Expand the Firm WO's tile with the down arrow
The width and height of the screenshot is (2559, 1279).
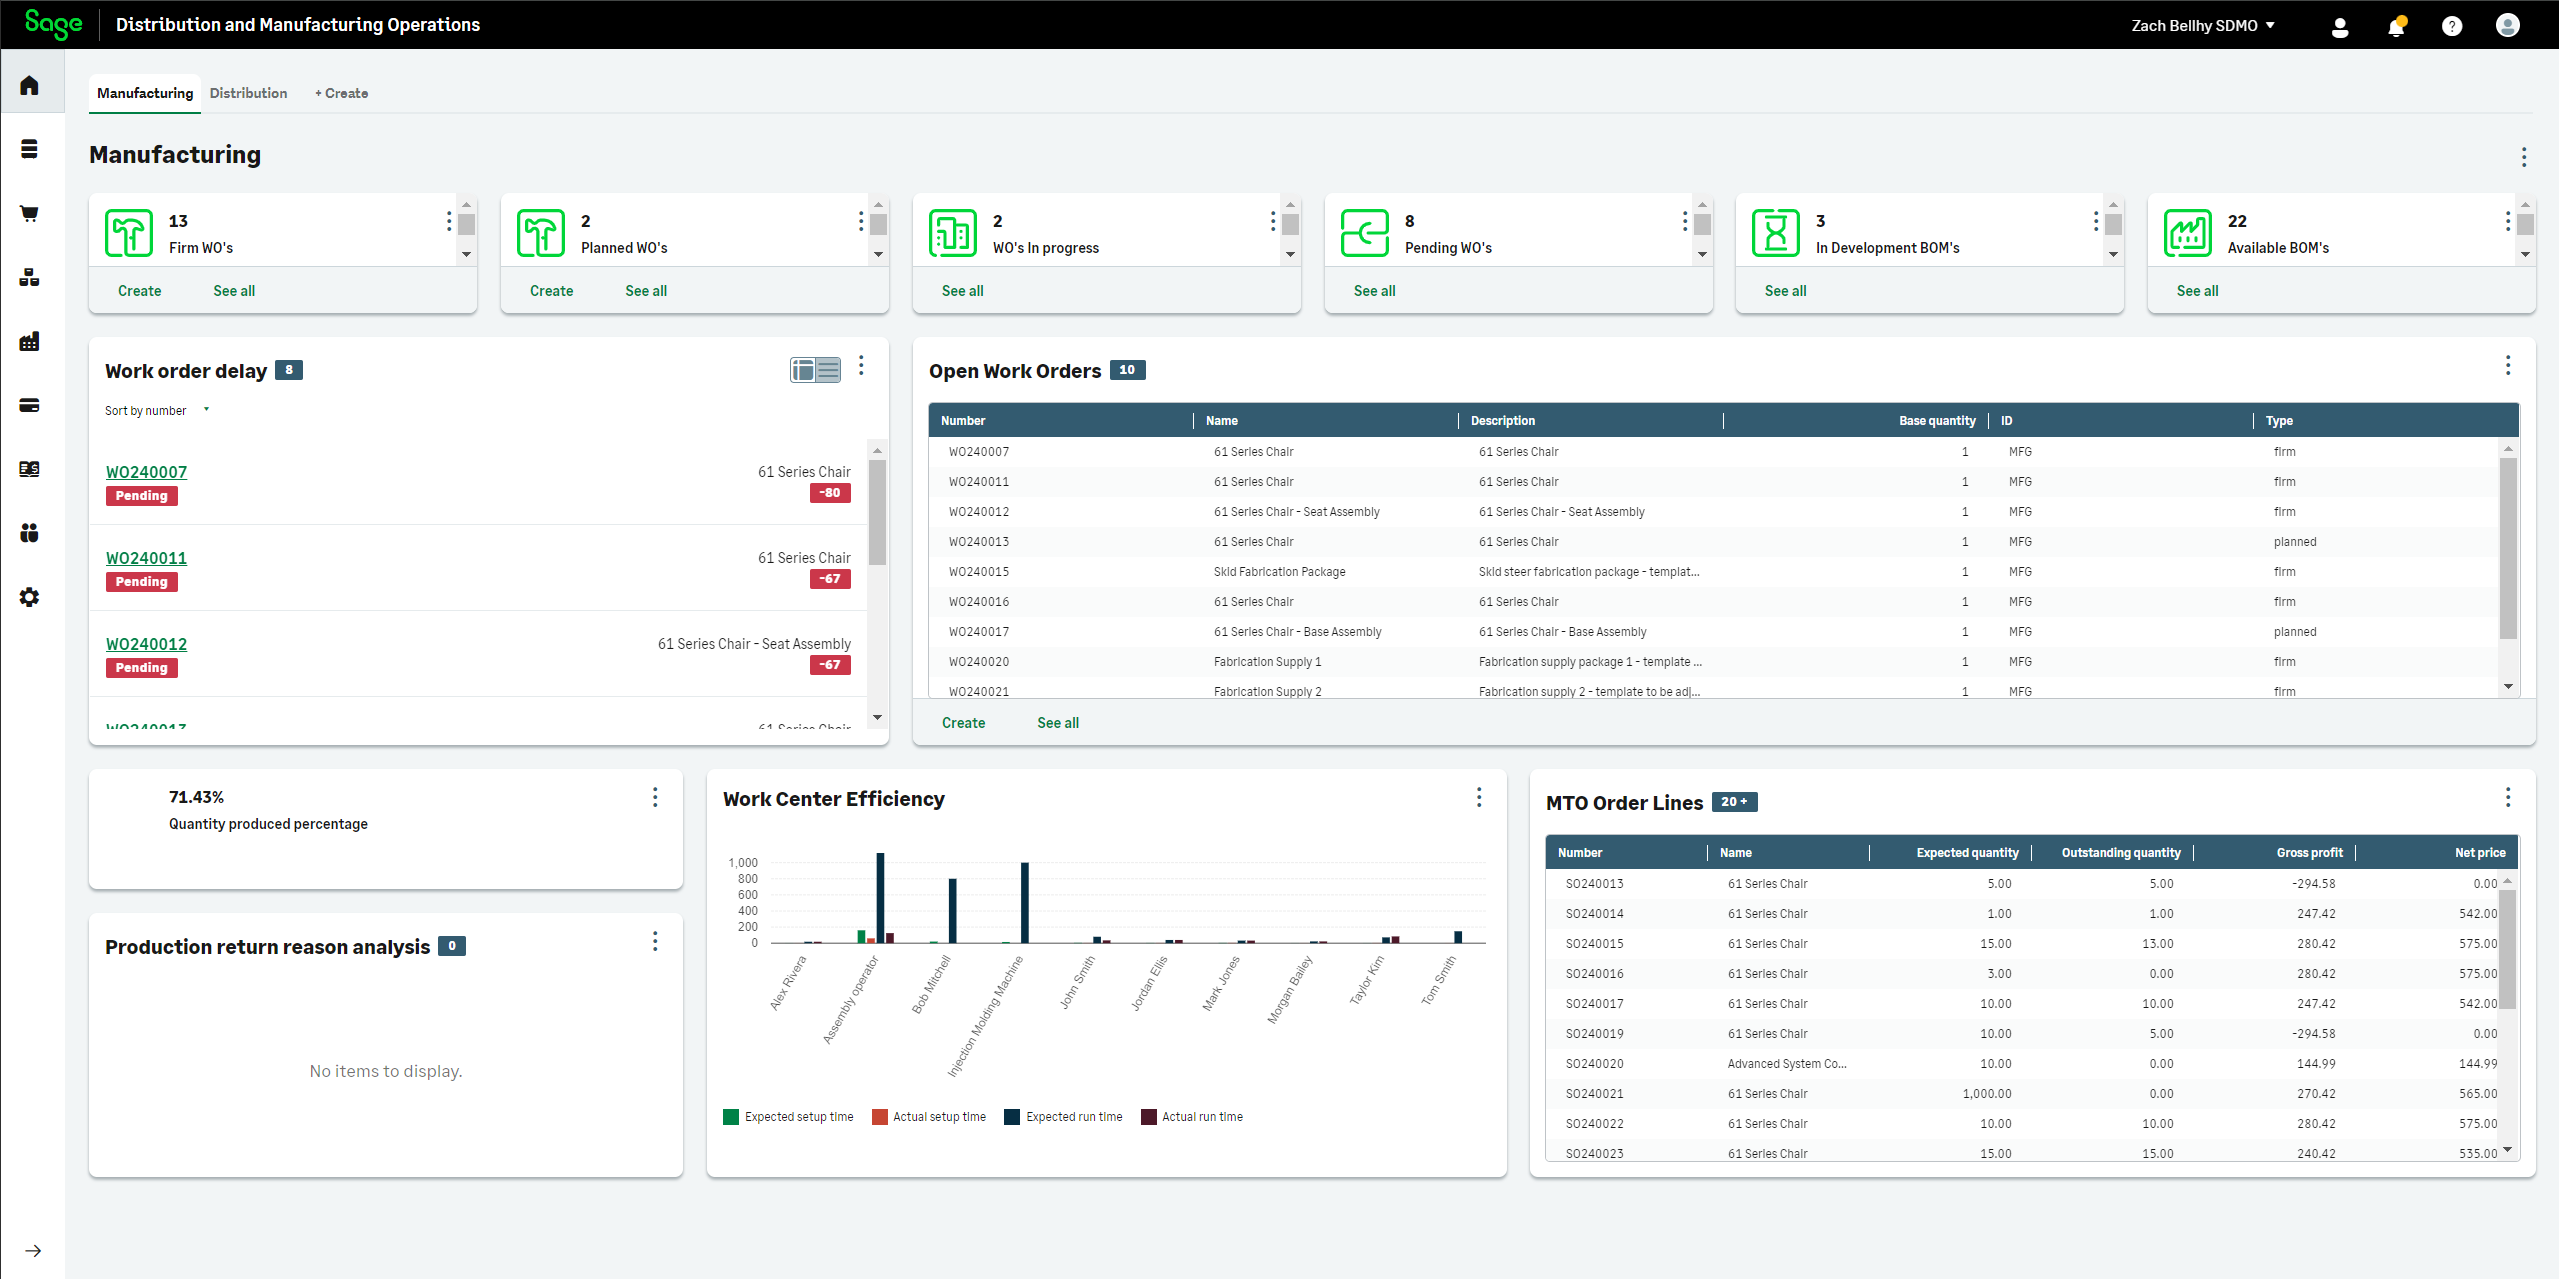click(x=466, y=255)
